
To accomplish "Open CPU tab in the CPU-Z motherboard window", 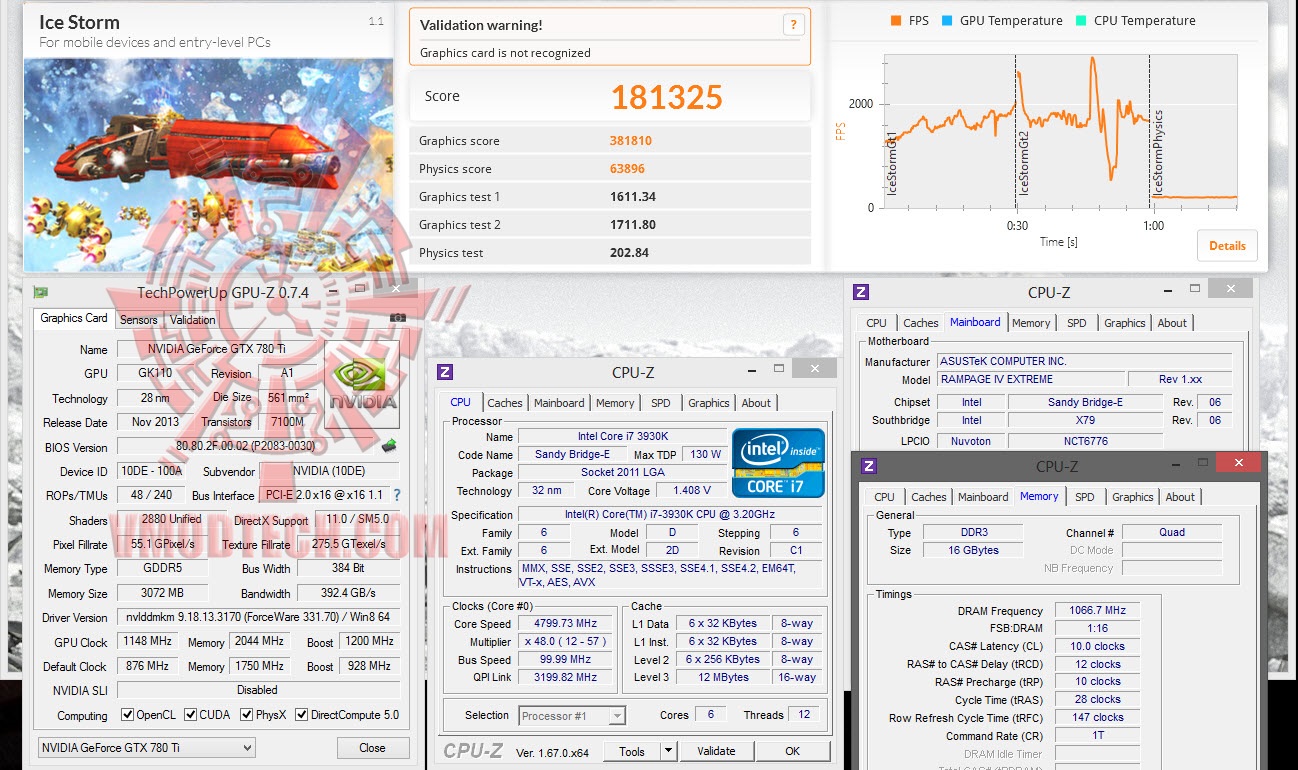I will pos(876,323).
